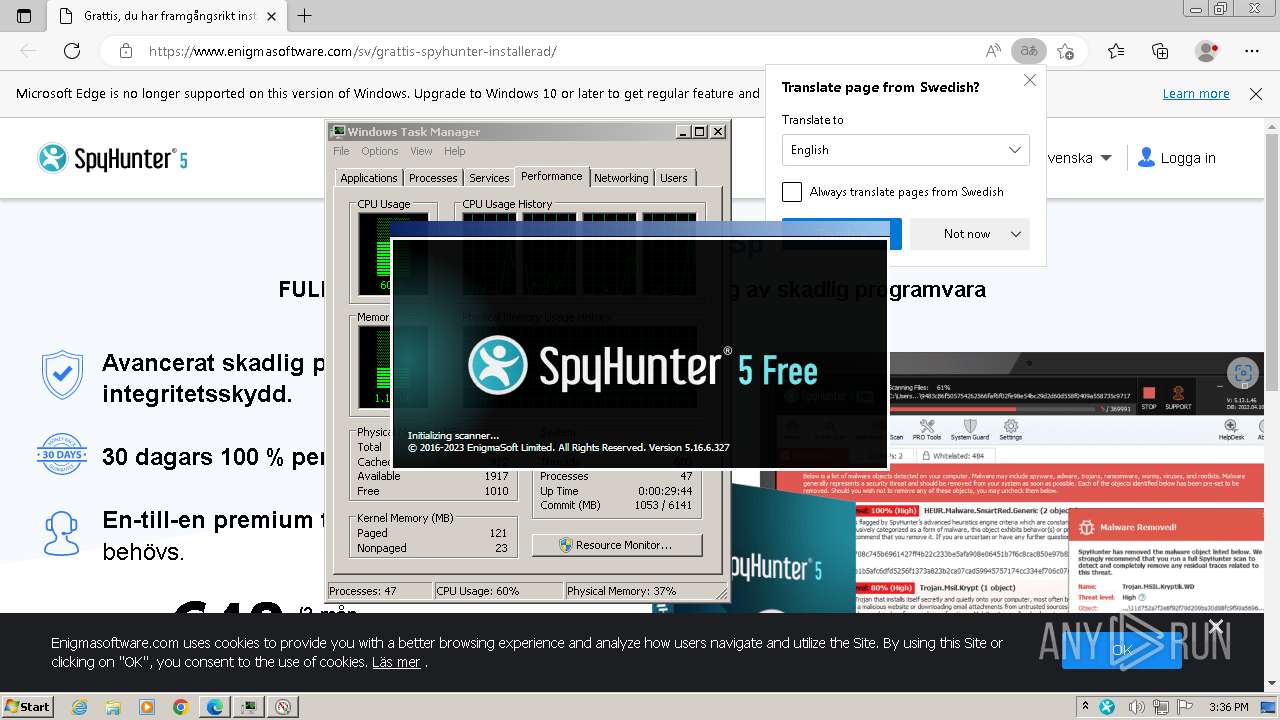Switch to Task Manager taskbar button
This screenshot has width=1280, height=720.
pos(248,707)
